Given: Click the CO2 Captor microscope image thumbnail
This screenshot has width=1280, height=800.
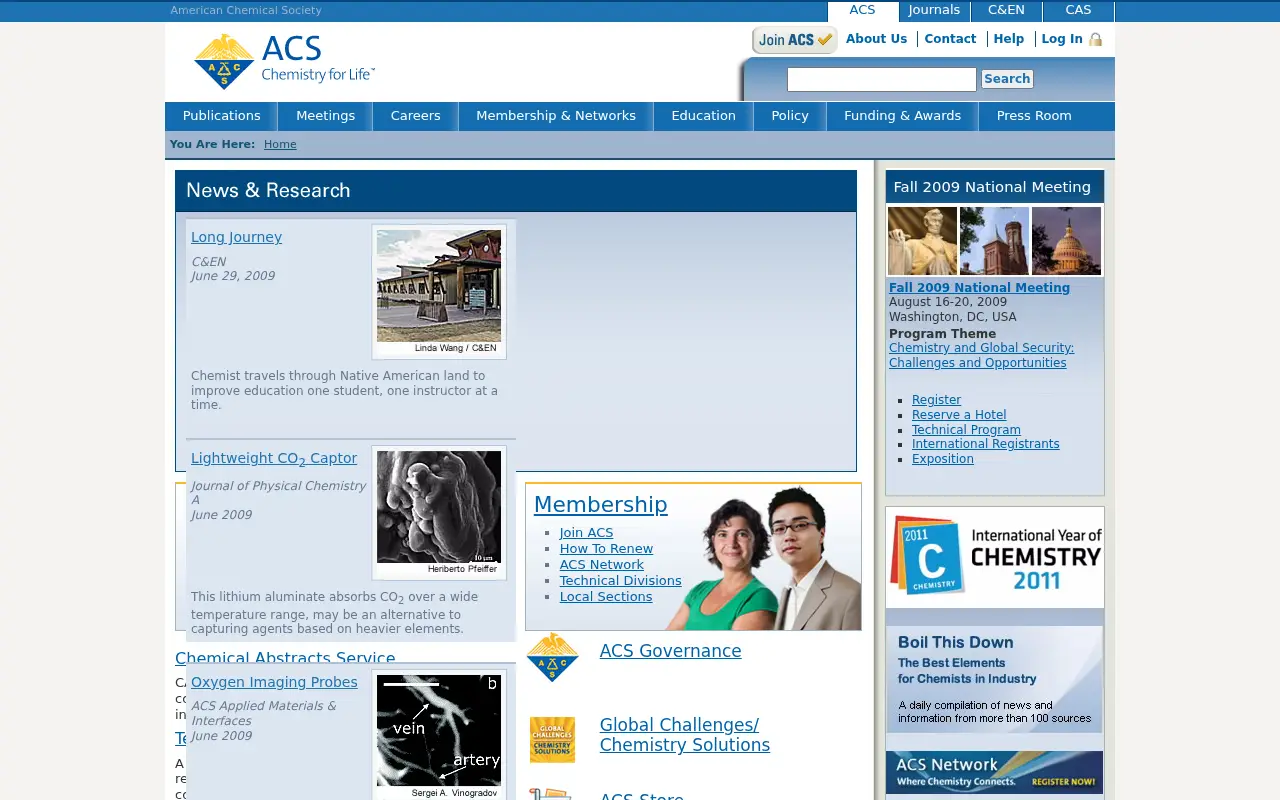Looking at the screenshot, I should [439, 512].
